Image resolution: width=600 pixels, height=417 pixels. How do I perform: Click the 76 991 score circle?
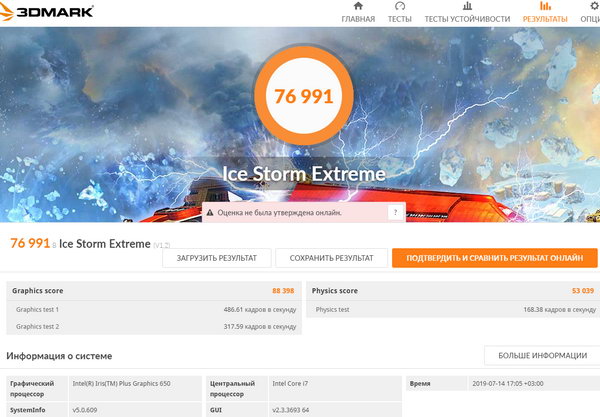[x=304, y=96]
